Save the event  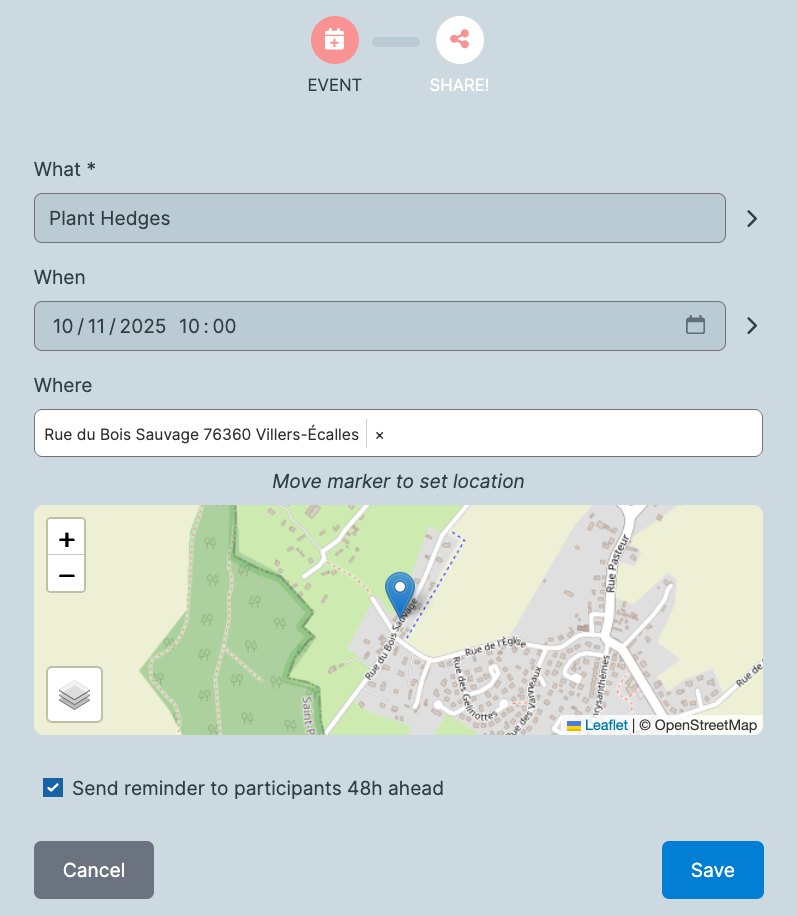coord(712,870)
